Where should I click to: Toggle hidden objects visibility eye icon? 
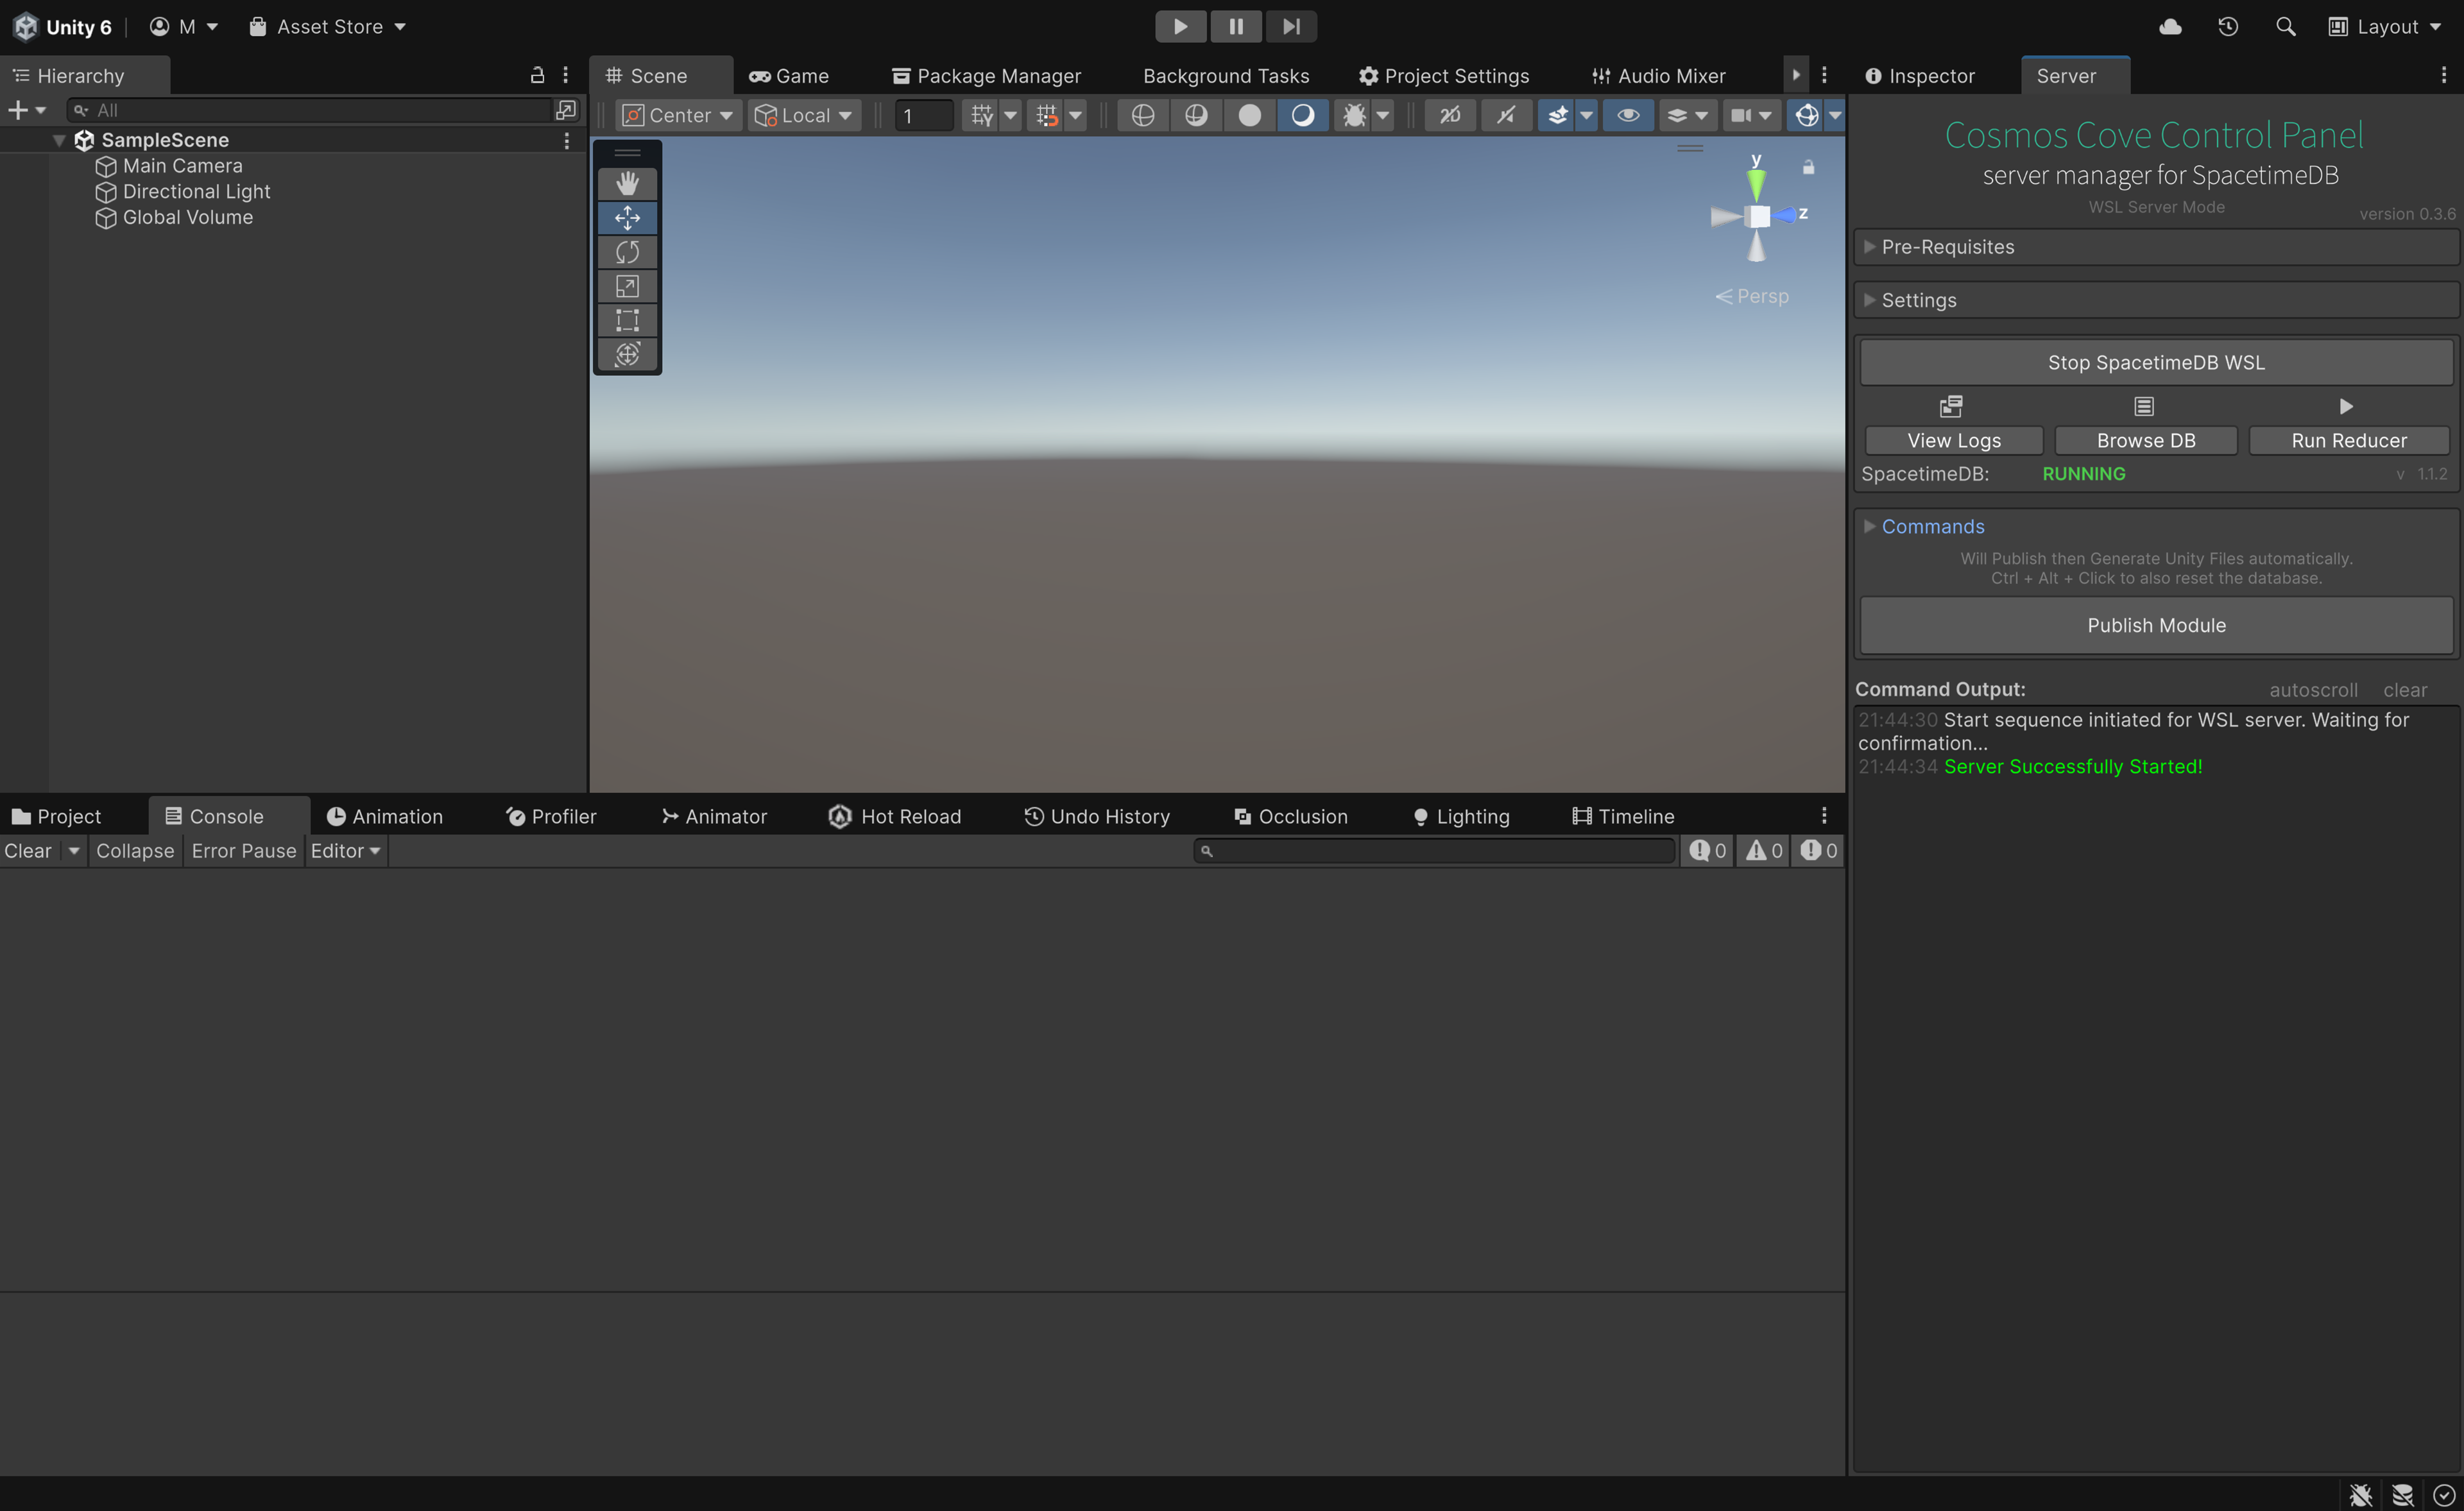pos(1628,115)
